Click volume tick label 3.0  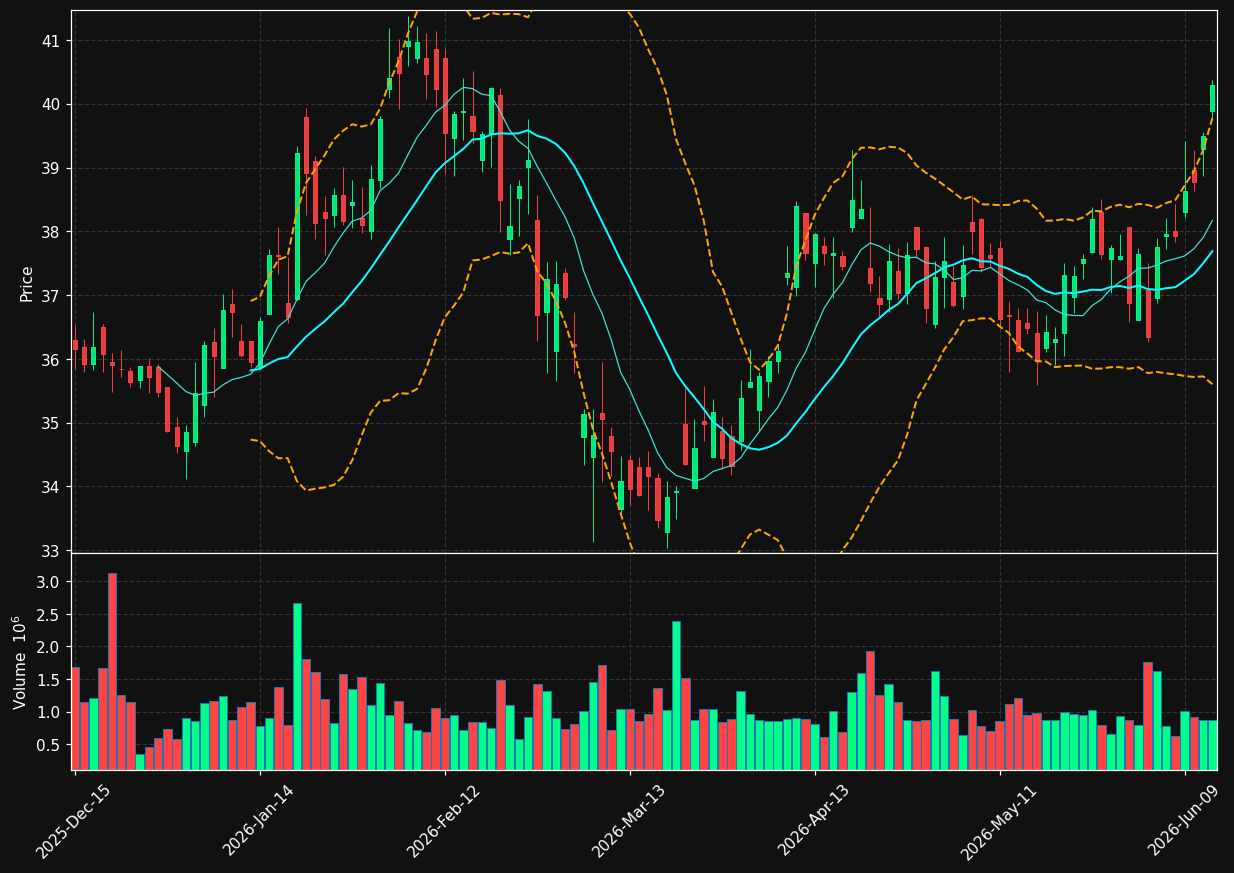(x=49, y=582)
